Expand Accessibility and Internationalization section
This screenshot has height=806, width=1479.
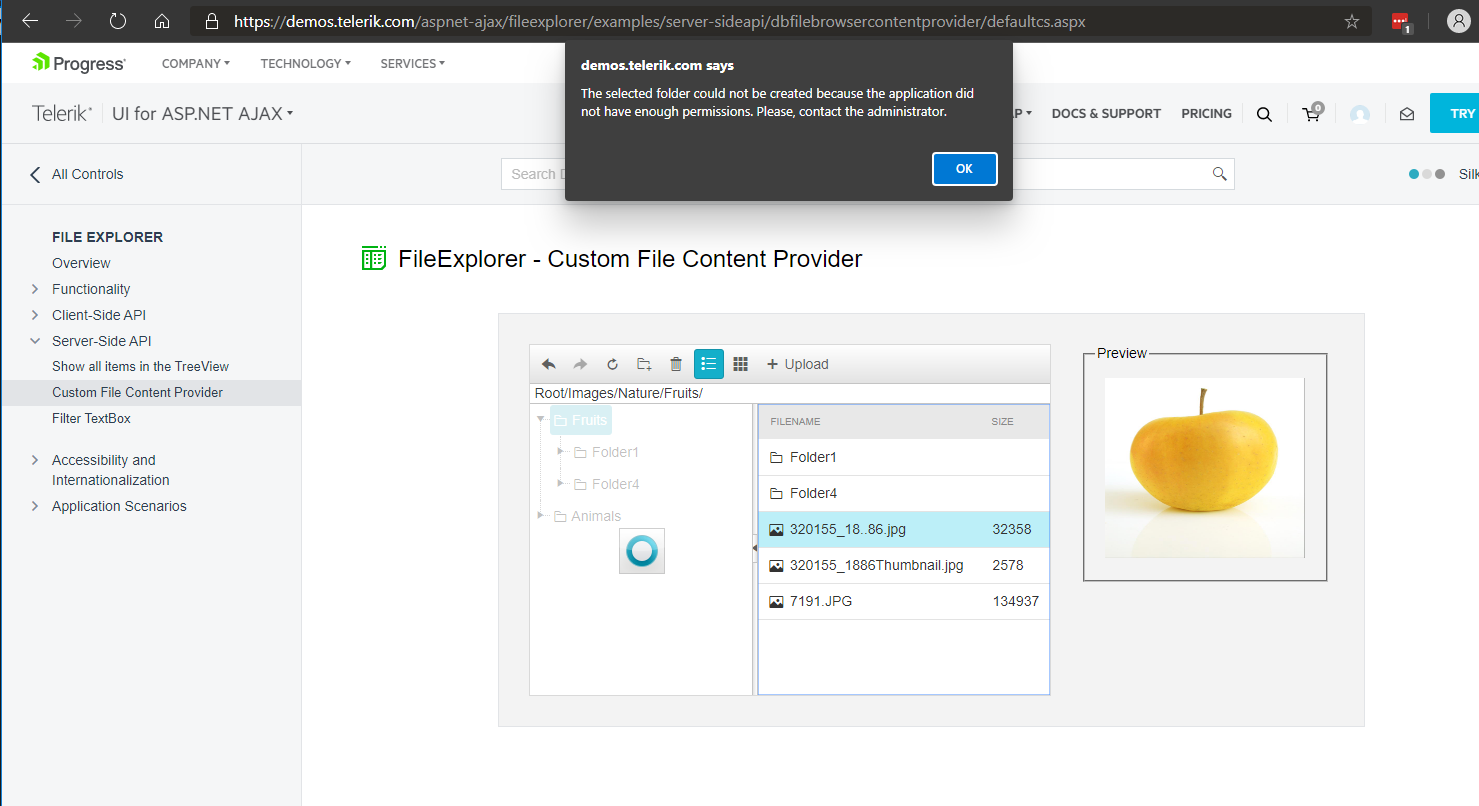pos(35,460)
